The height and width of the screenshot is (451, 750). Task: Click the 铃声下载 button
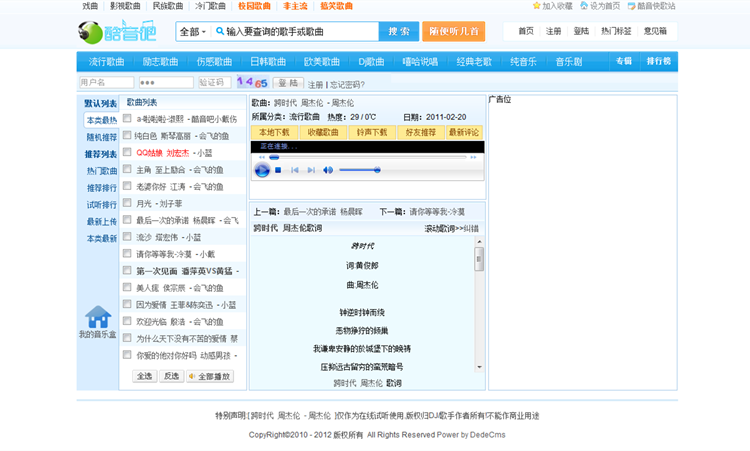pos(372,132)
